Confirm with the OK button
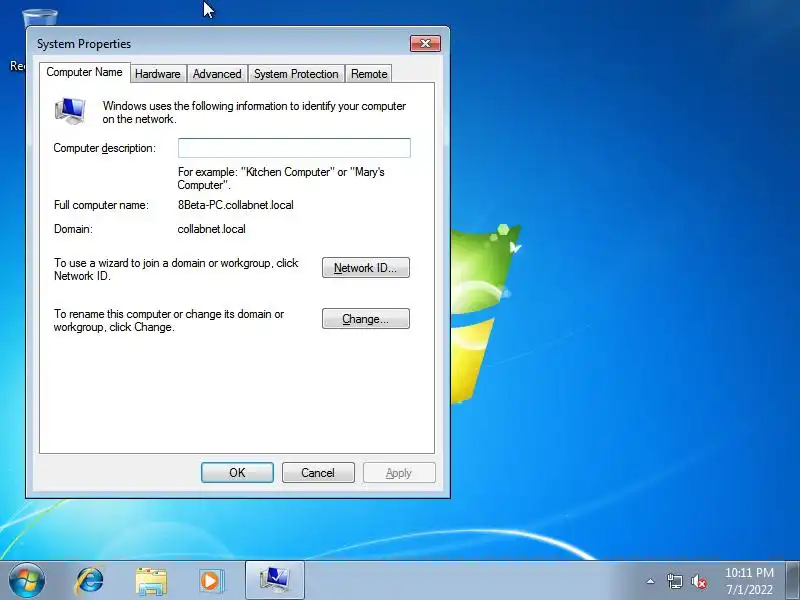 [x=237, y=473]
